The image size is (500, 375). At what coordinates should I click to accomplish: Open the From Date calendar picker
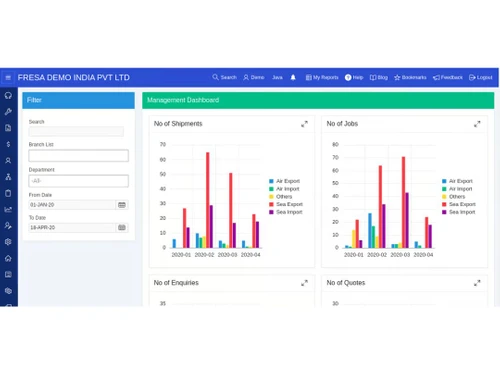pos(122,205)
